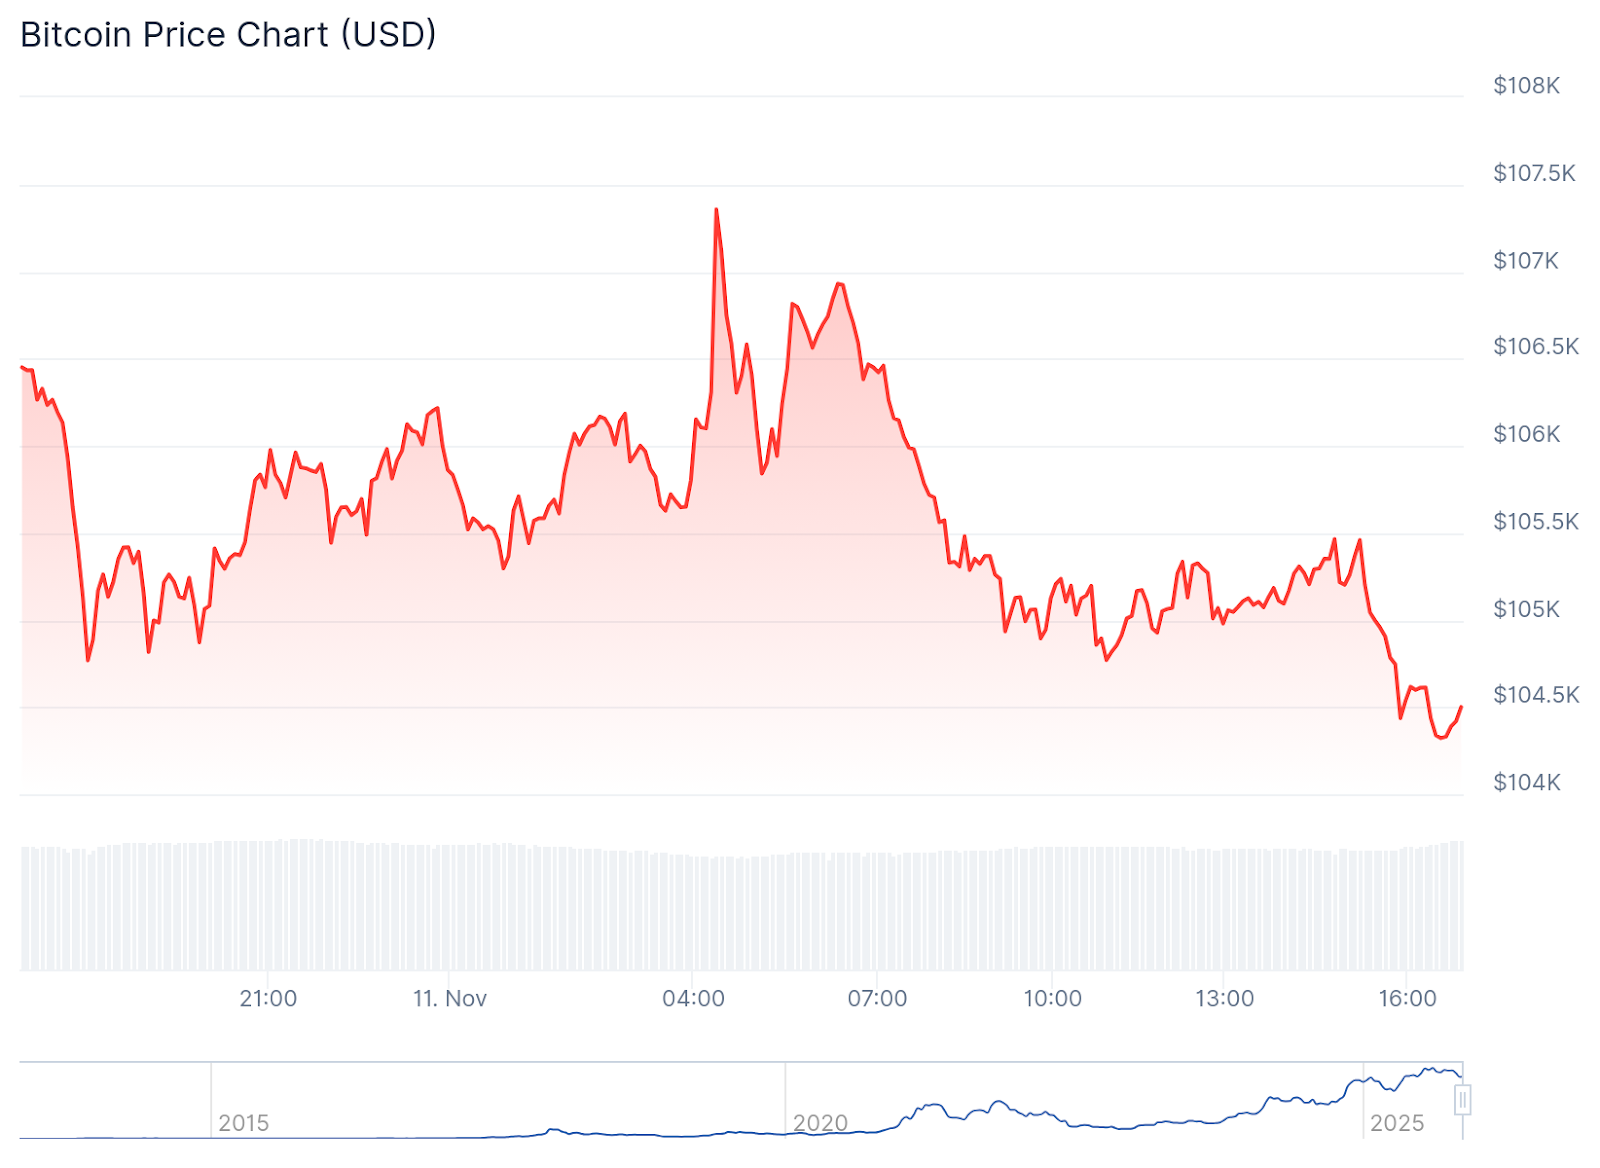The width and height of the screenshot is (1600, 1168).
Task: Click the $105K price label
Action: 1526,609
